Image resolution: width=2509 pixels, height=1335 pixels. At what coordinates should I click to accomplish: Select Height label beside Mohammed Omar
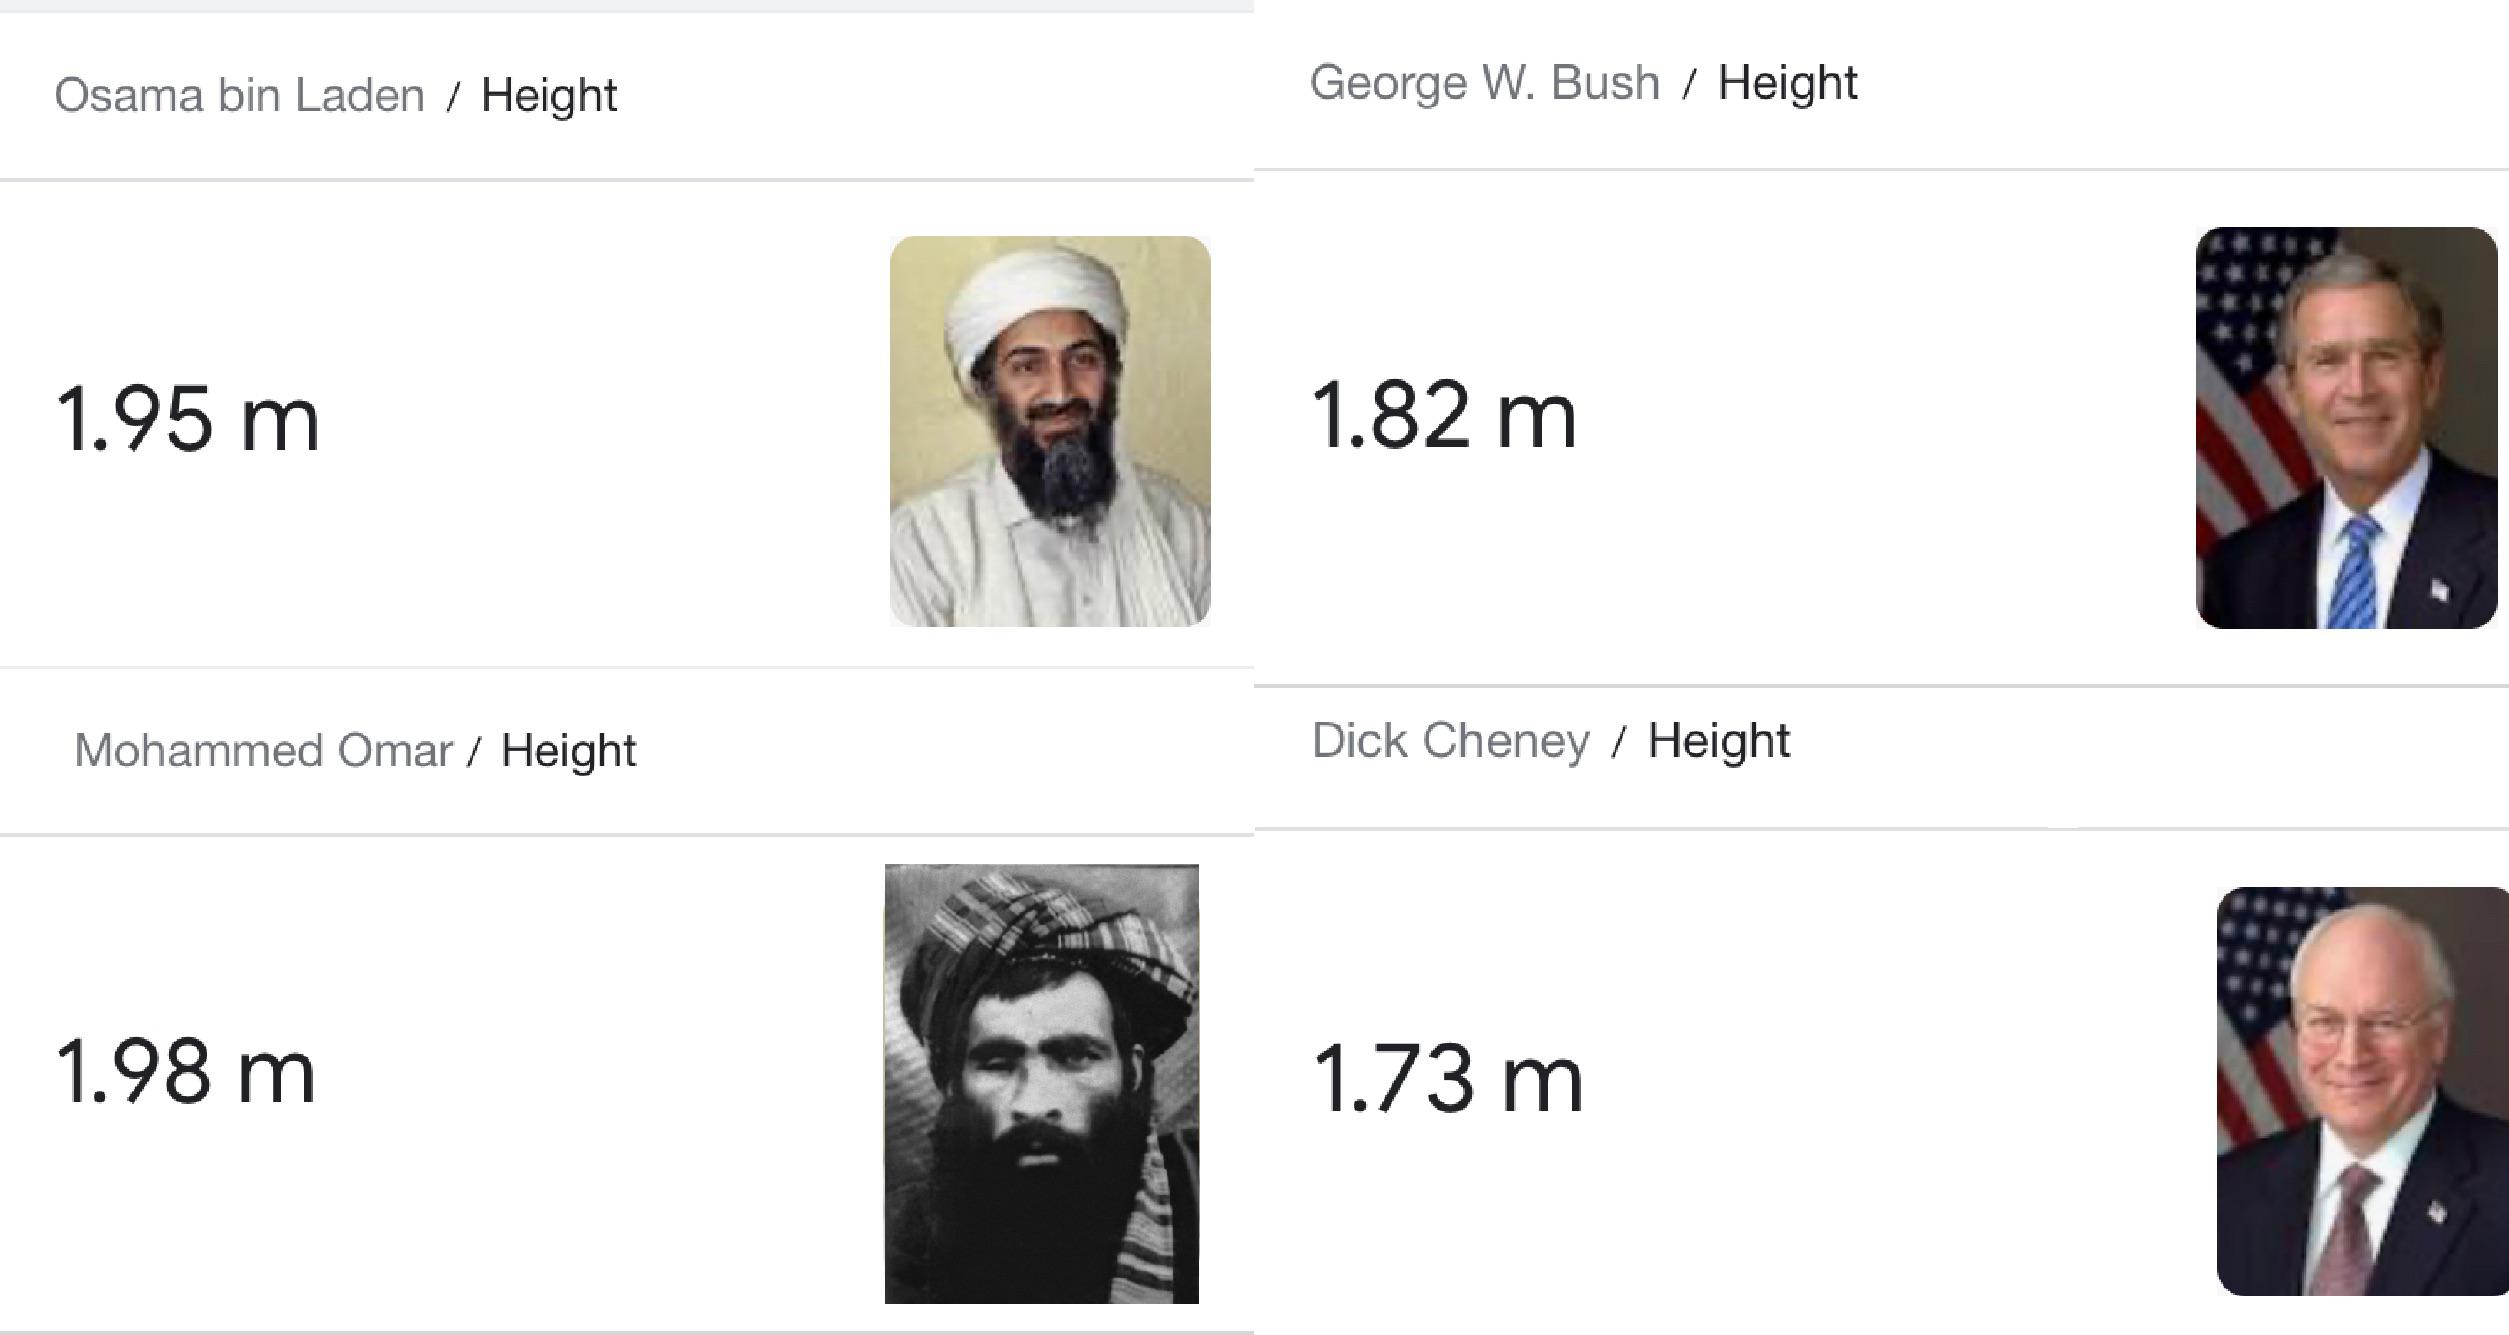pos(568,750)
